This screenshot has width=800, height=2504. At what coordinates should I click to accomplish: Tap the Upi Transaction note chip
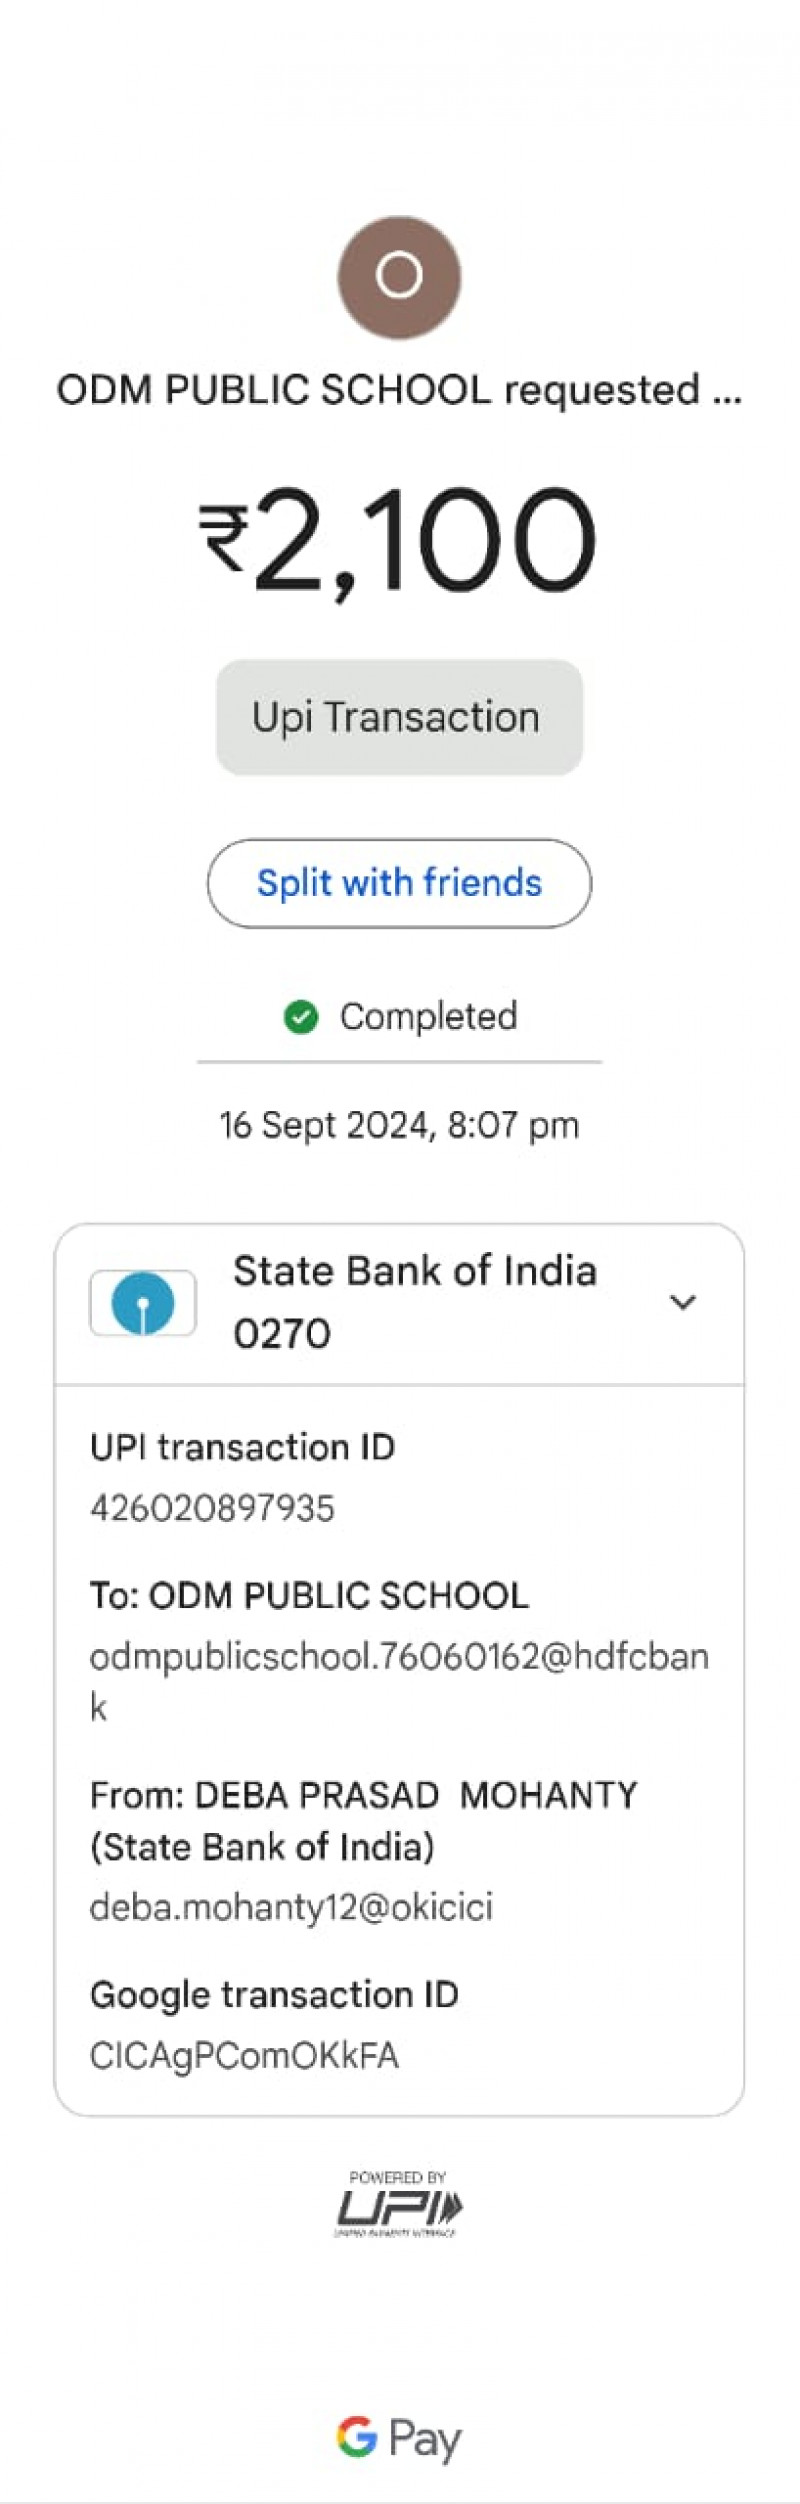[x=399, y=717]
